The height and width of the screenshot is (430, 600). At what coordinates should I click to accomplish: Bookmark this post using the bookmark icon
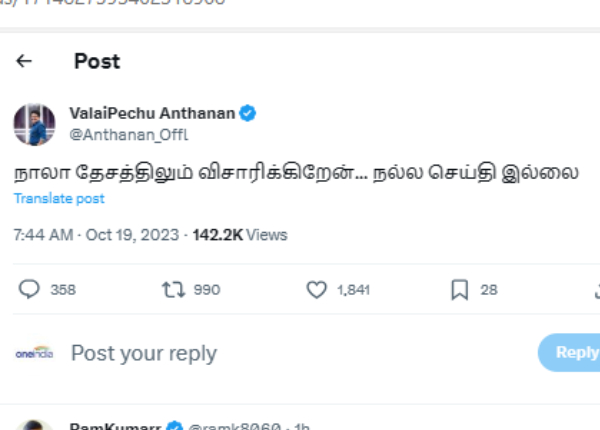click(459, 289)
